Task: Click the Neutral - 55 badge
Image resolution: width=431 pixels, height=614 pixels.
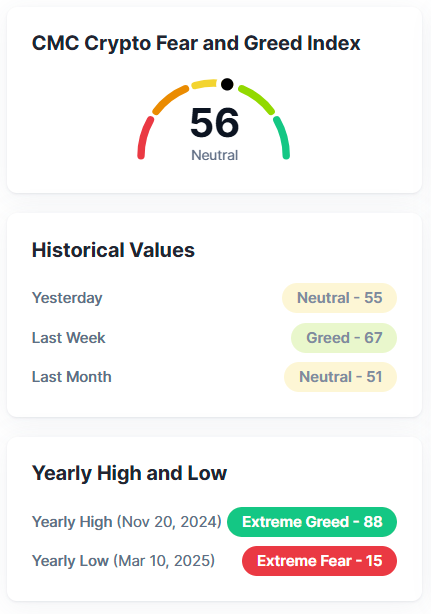Action: (339, 298)
